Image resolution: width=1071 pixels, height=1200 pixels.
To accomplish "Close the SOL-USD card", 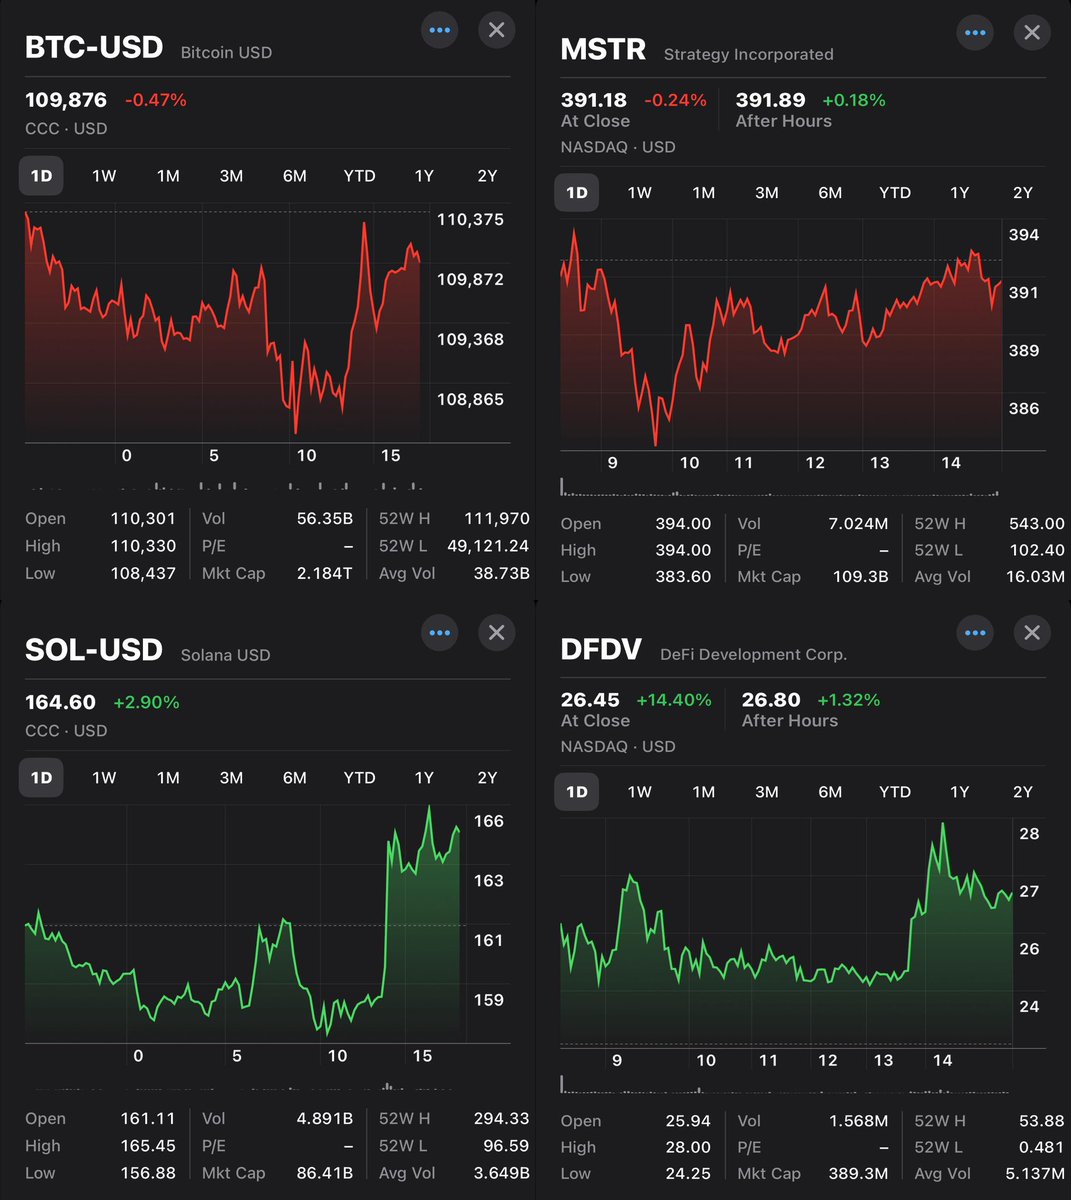I will [x=496, y=632].
